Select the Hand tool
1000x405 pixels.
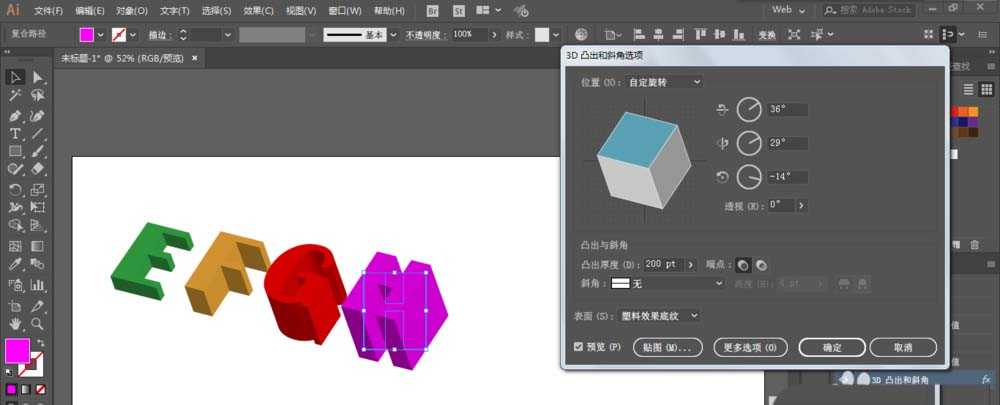(16, 324)
